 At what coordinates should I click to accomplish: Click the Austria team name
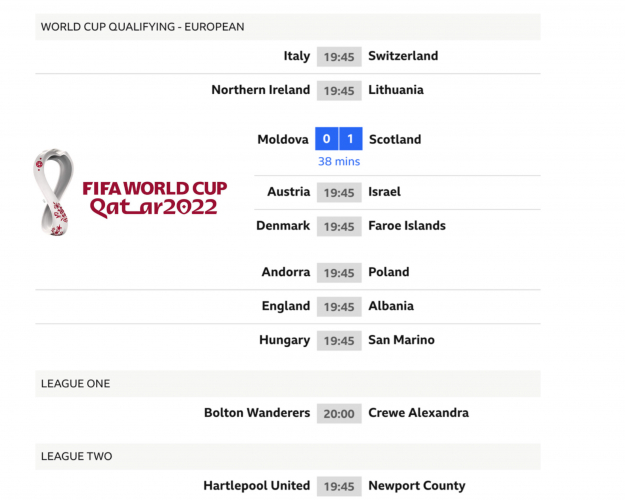click(x=288, y=192)
